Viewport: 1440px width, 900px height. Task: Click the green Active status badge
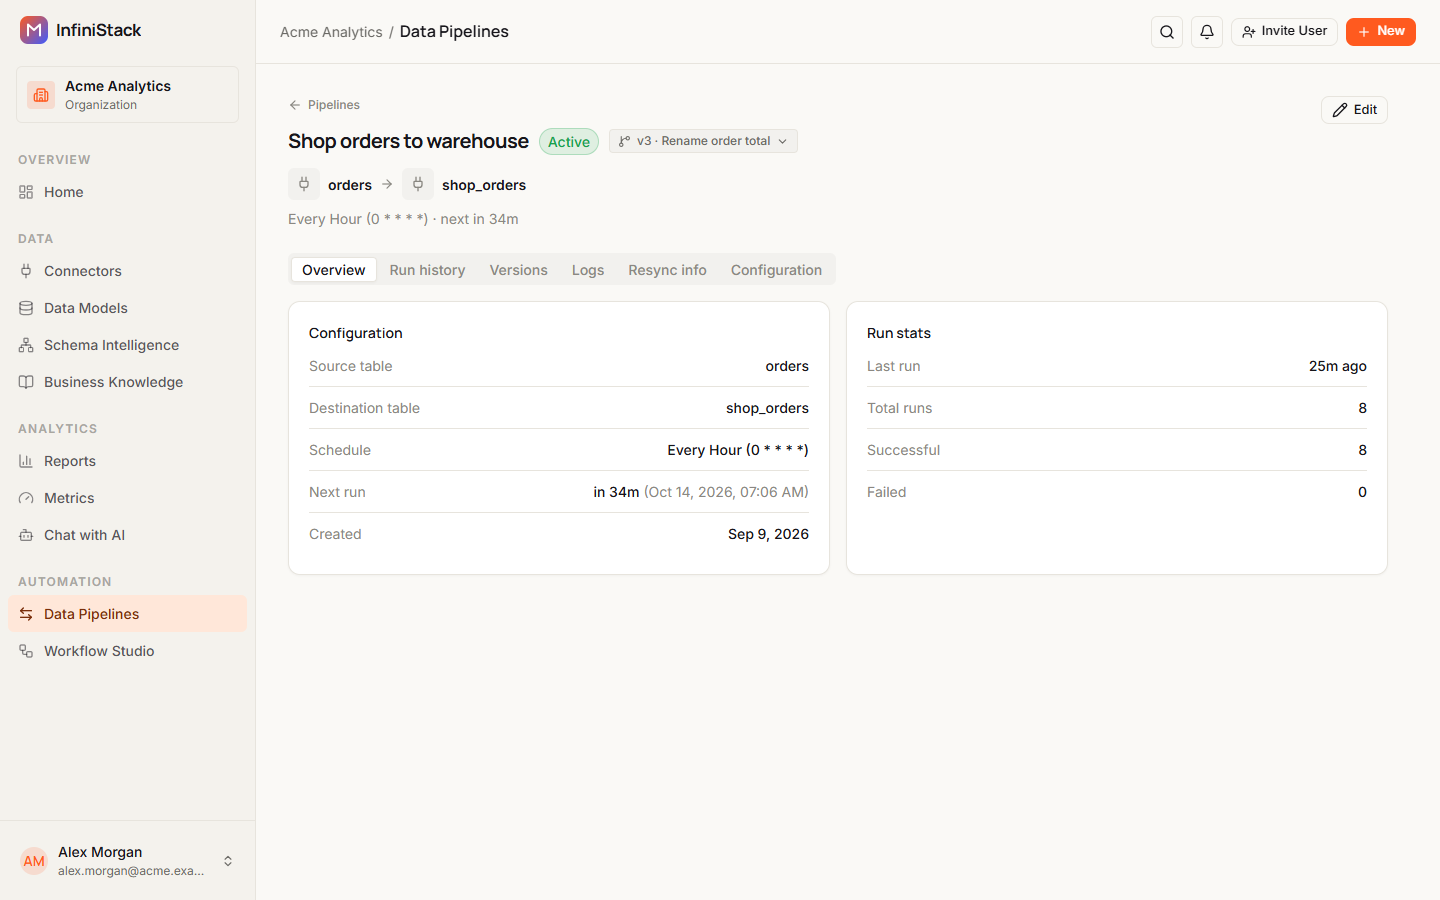click(569, 142)
